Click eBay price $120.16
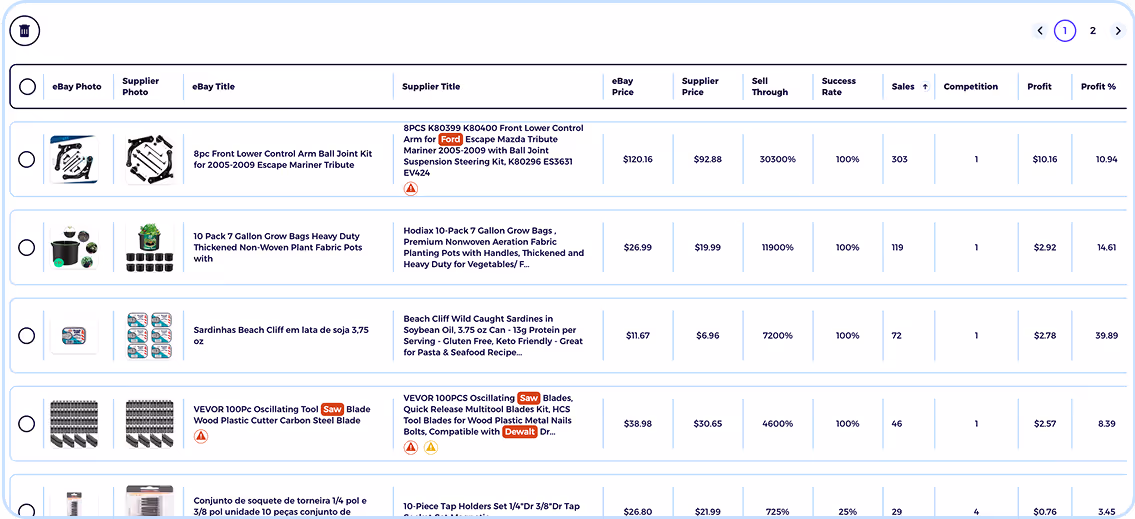Viewport: 1135px width, 519px height. point(638,159)
